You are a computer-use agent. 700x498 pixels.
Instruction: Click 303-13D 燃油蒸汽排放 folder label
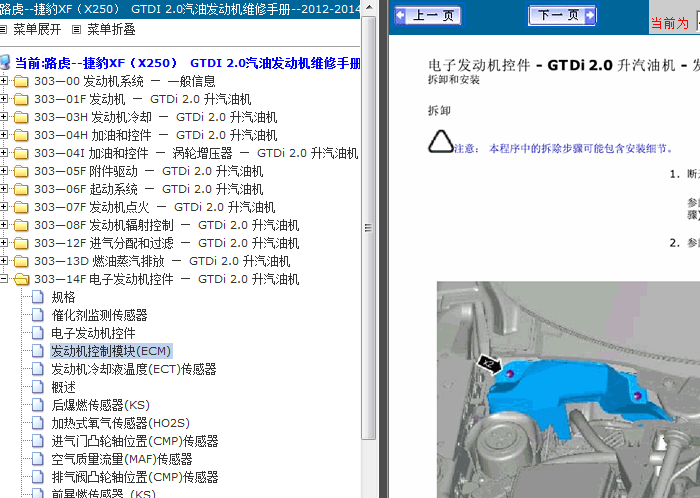pyautogui.click(x=162, y=261)
